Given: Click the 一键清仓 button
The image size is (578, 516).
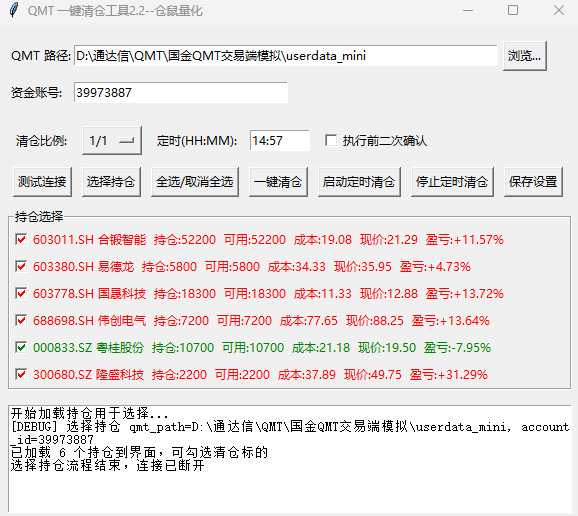Looking at the screenshot, I should [278, 182].
